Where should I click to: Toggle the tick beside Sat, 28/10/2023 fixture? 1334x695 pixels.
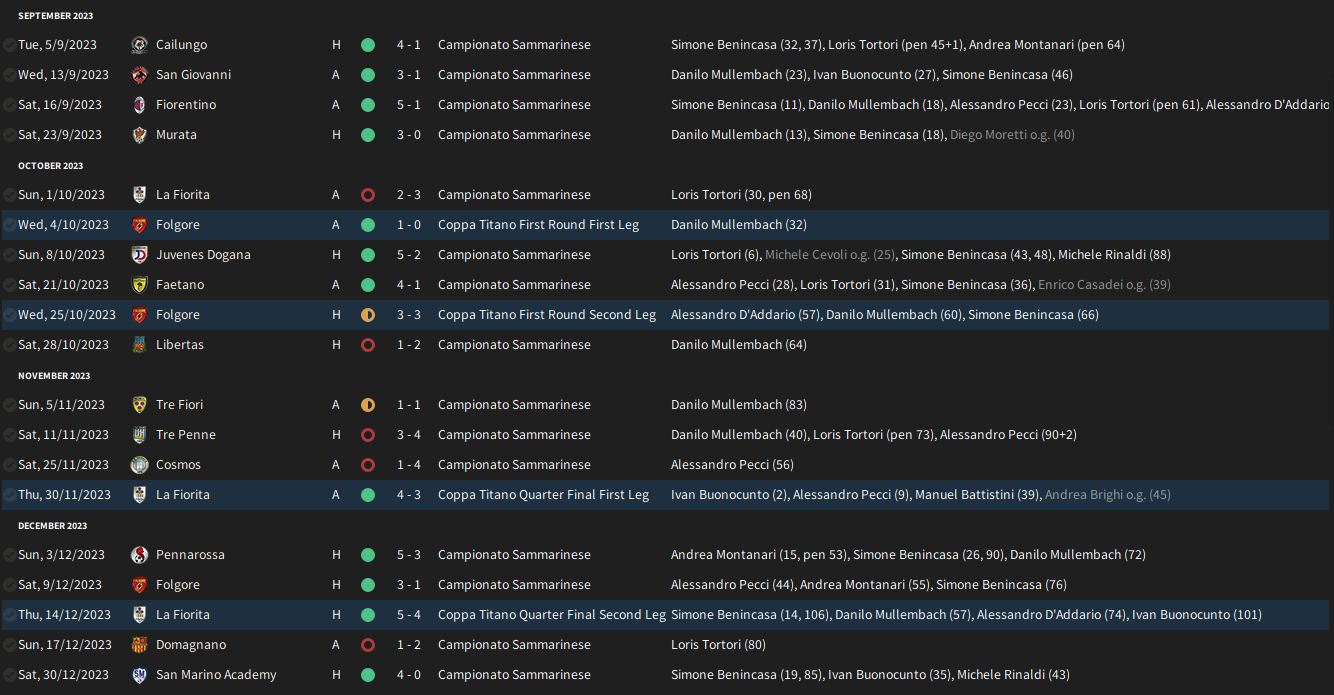coord(9,345)
